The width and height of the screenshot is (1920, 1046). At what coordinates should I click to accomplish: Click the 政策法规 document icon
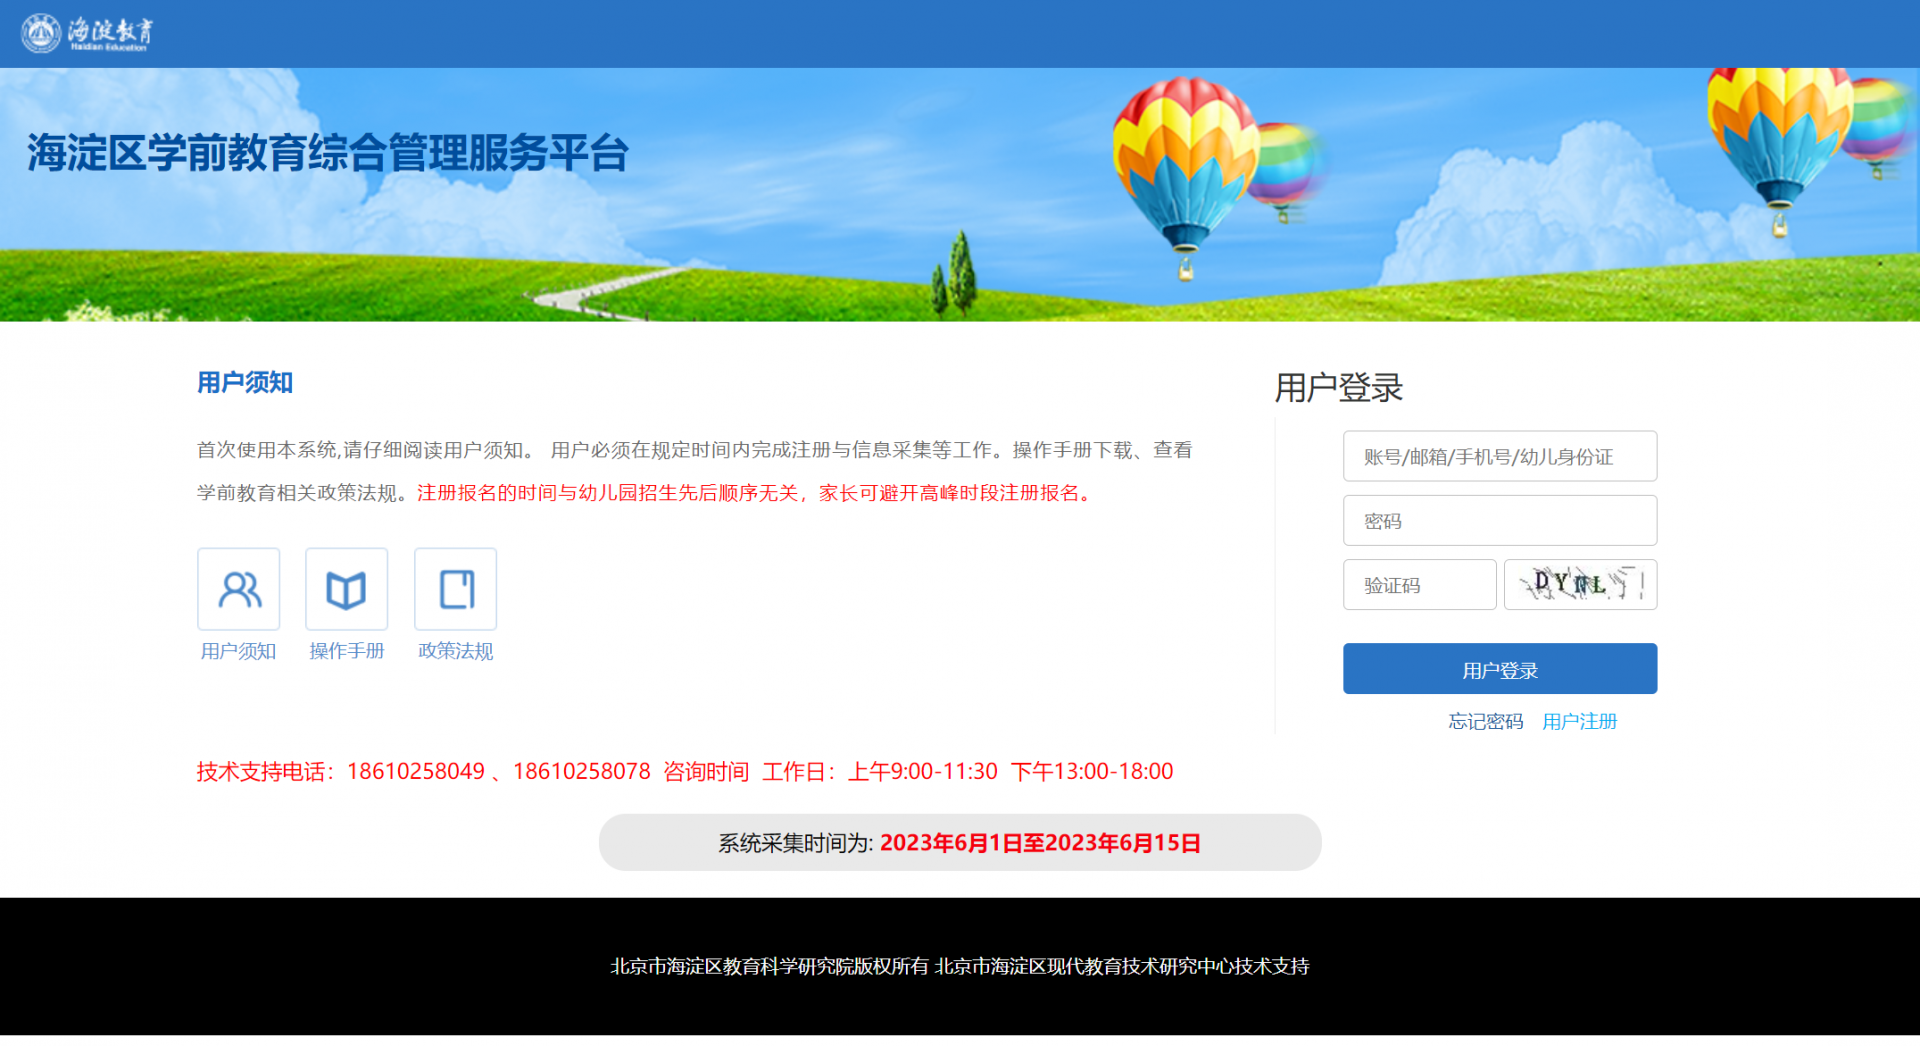click(x=455, y=589)
